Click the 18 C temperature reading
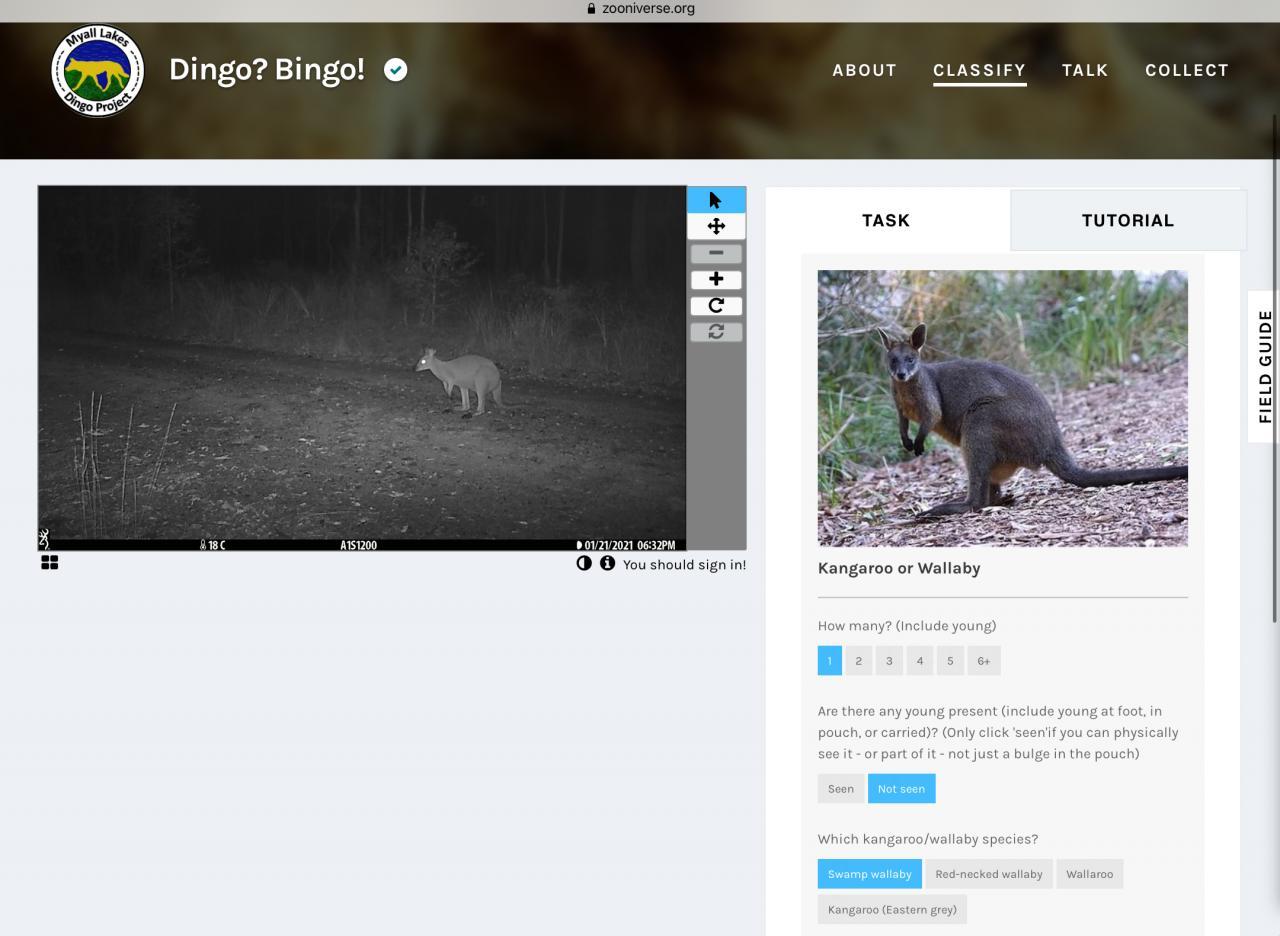The image size is (1280, 936). 213,545
